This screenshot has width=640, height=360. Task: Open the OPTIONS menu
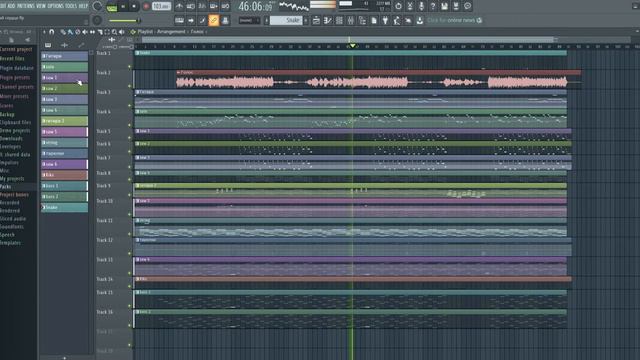(x=56, y=6)
